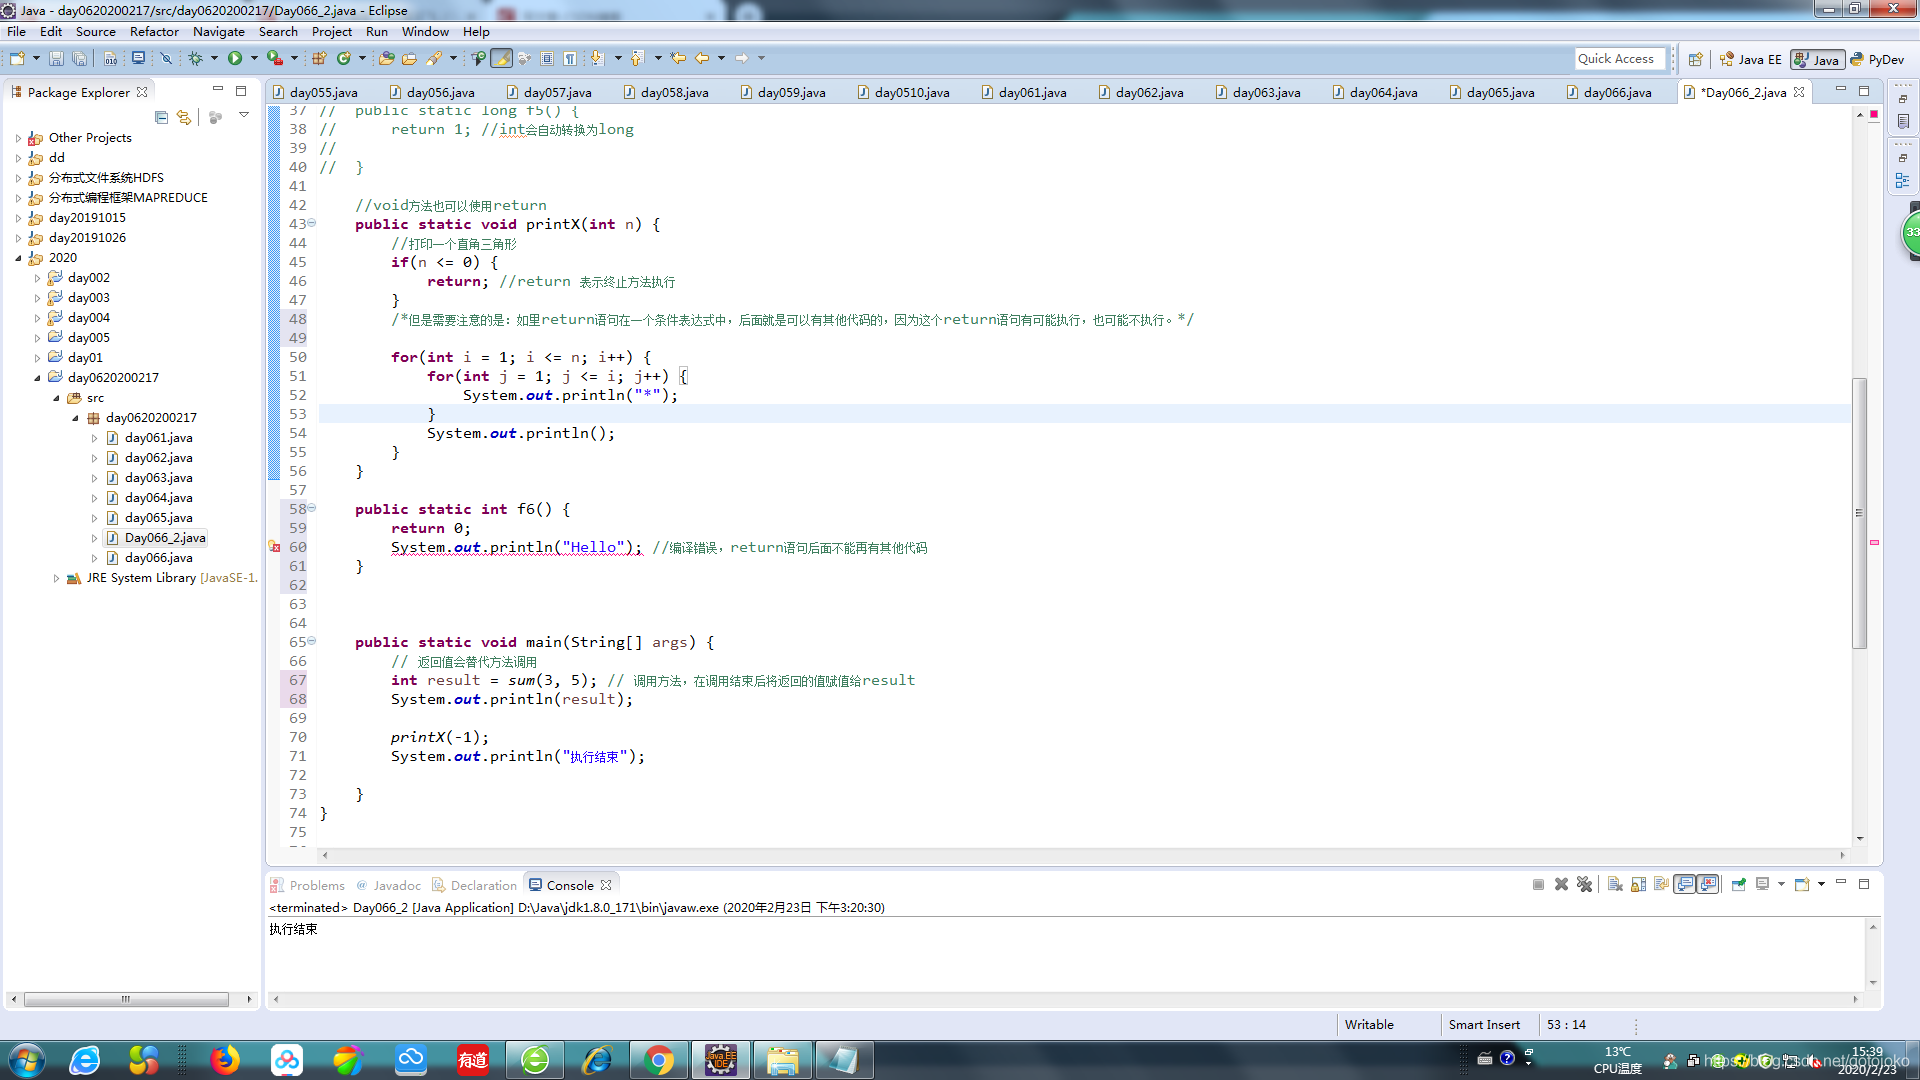Switch to the Javadoc tab
This screenshot has width=1920, height=1080.
click(x=389, y=885)
